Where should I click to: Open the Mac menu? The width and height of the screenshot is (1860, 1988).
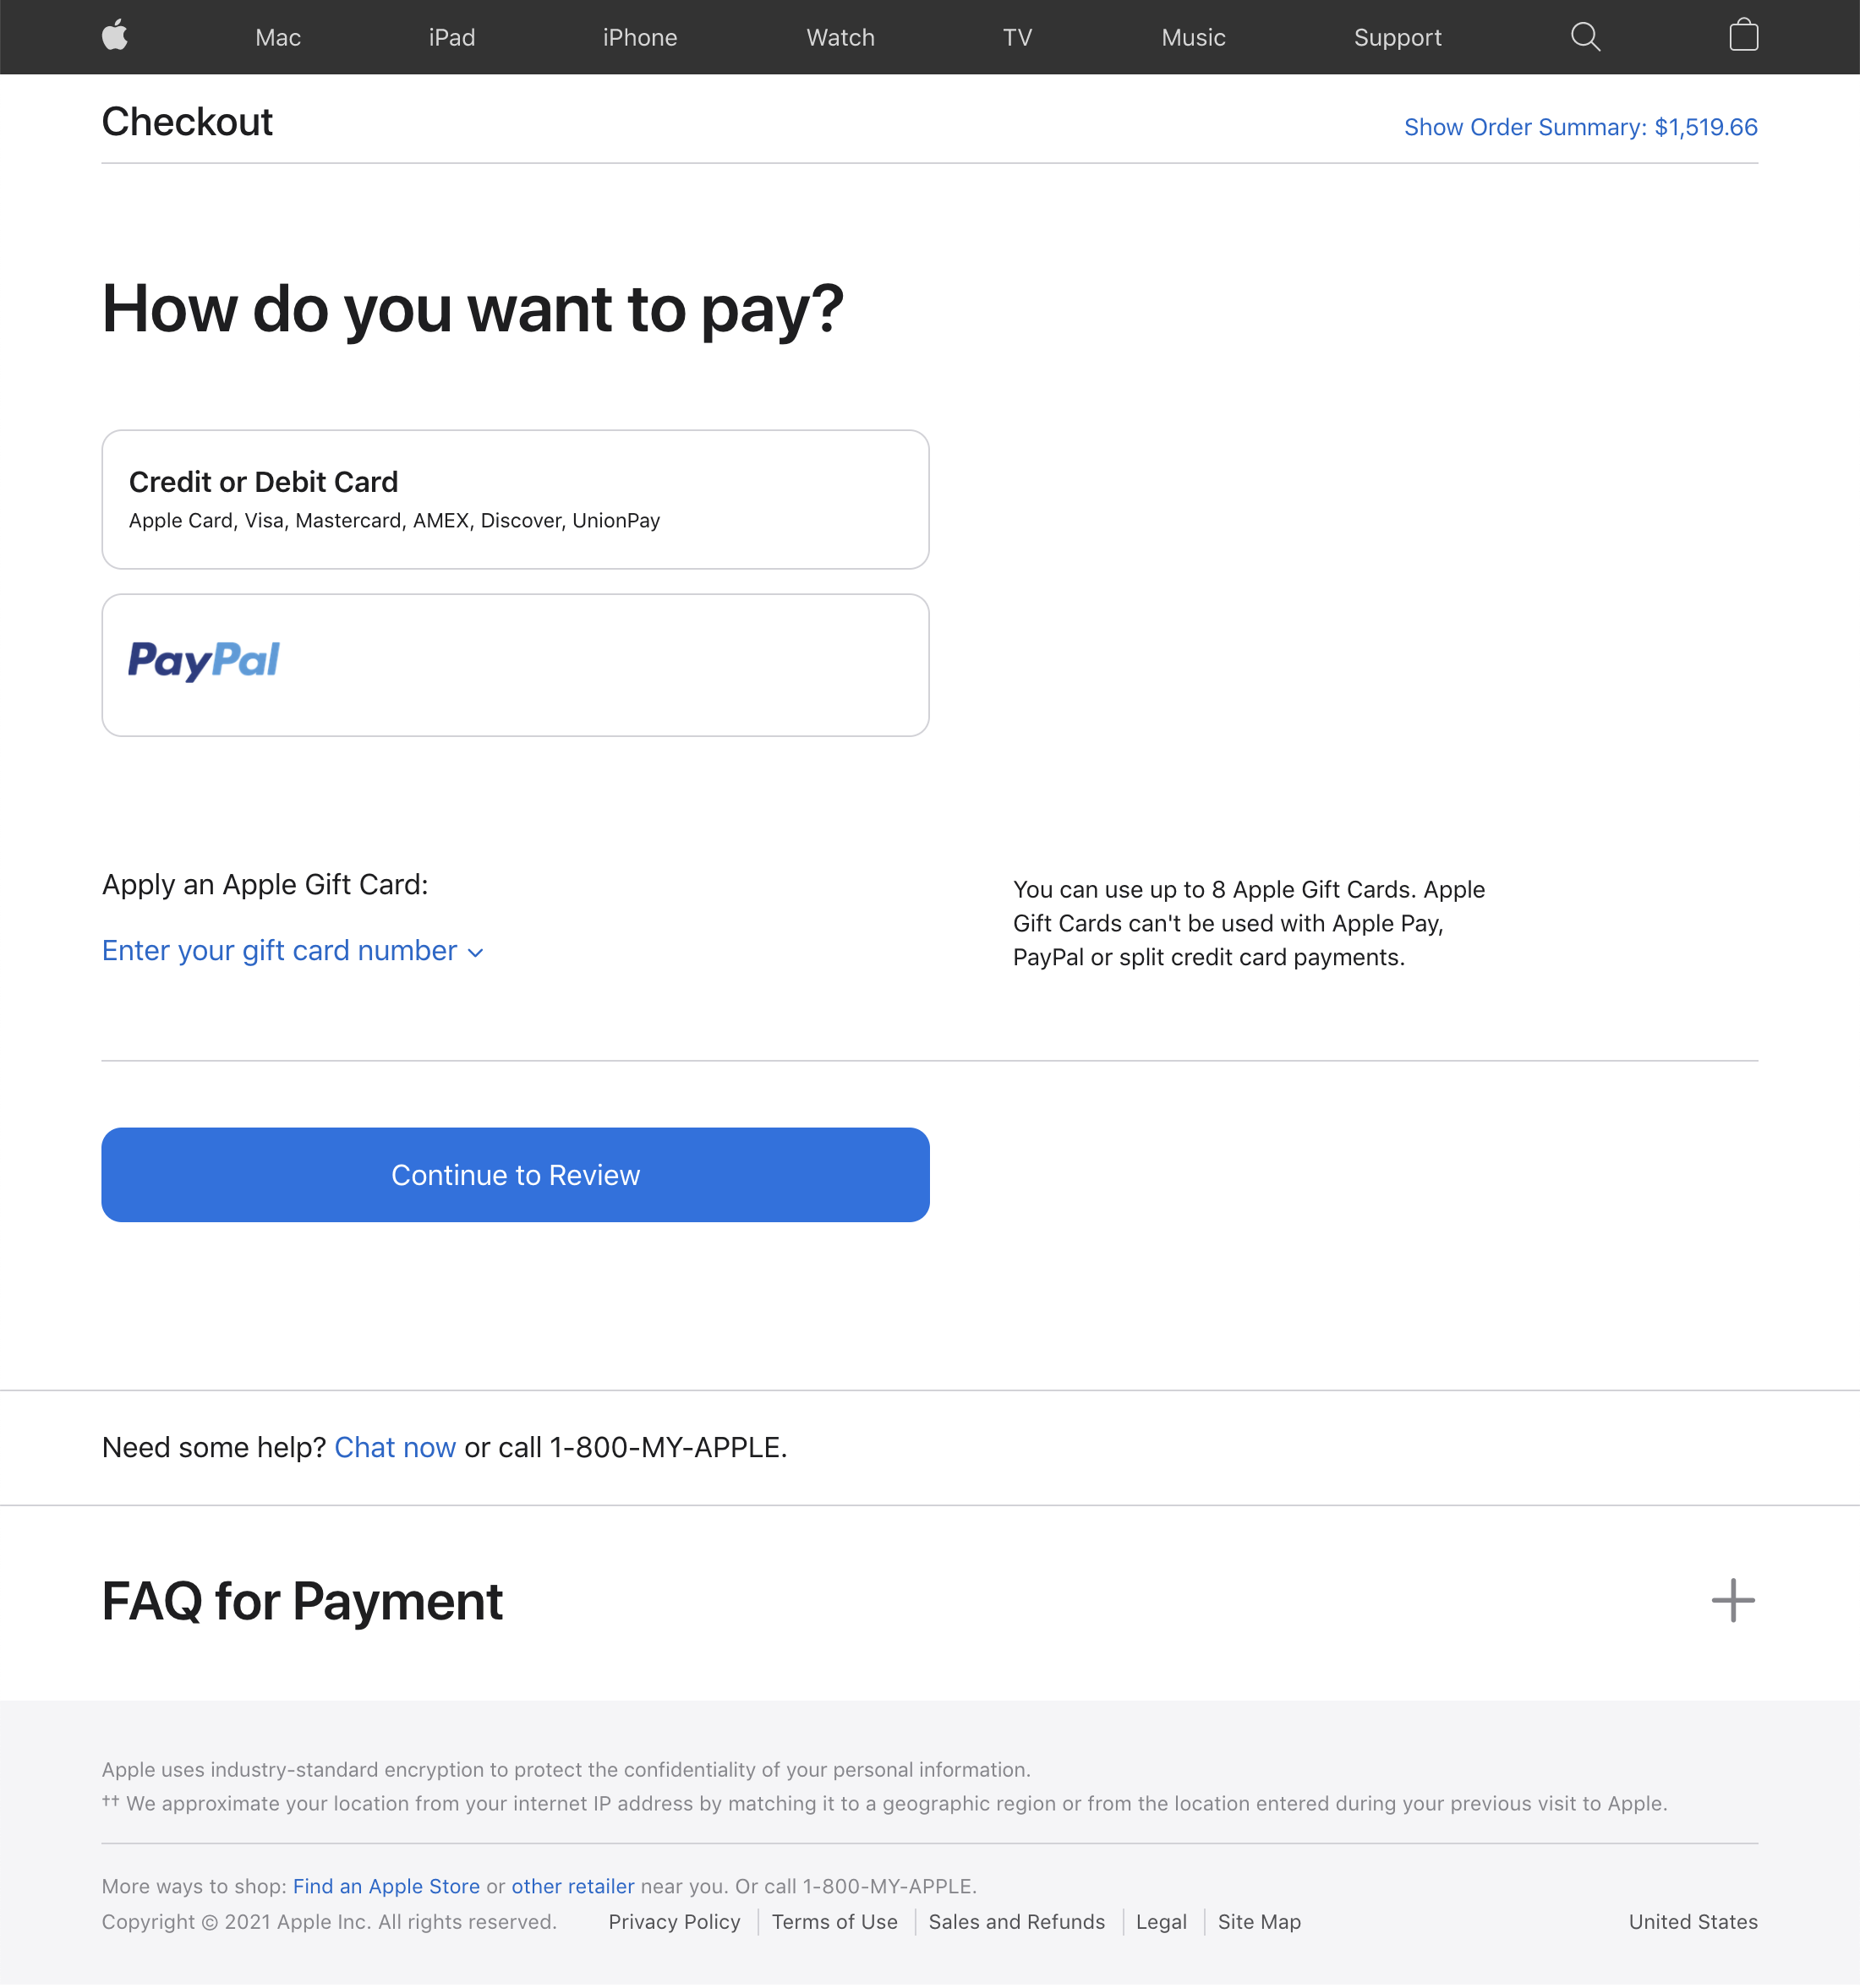click(x=278, y=38)
